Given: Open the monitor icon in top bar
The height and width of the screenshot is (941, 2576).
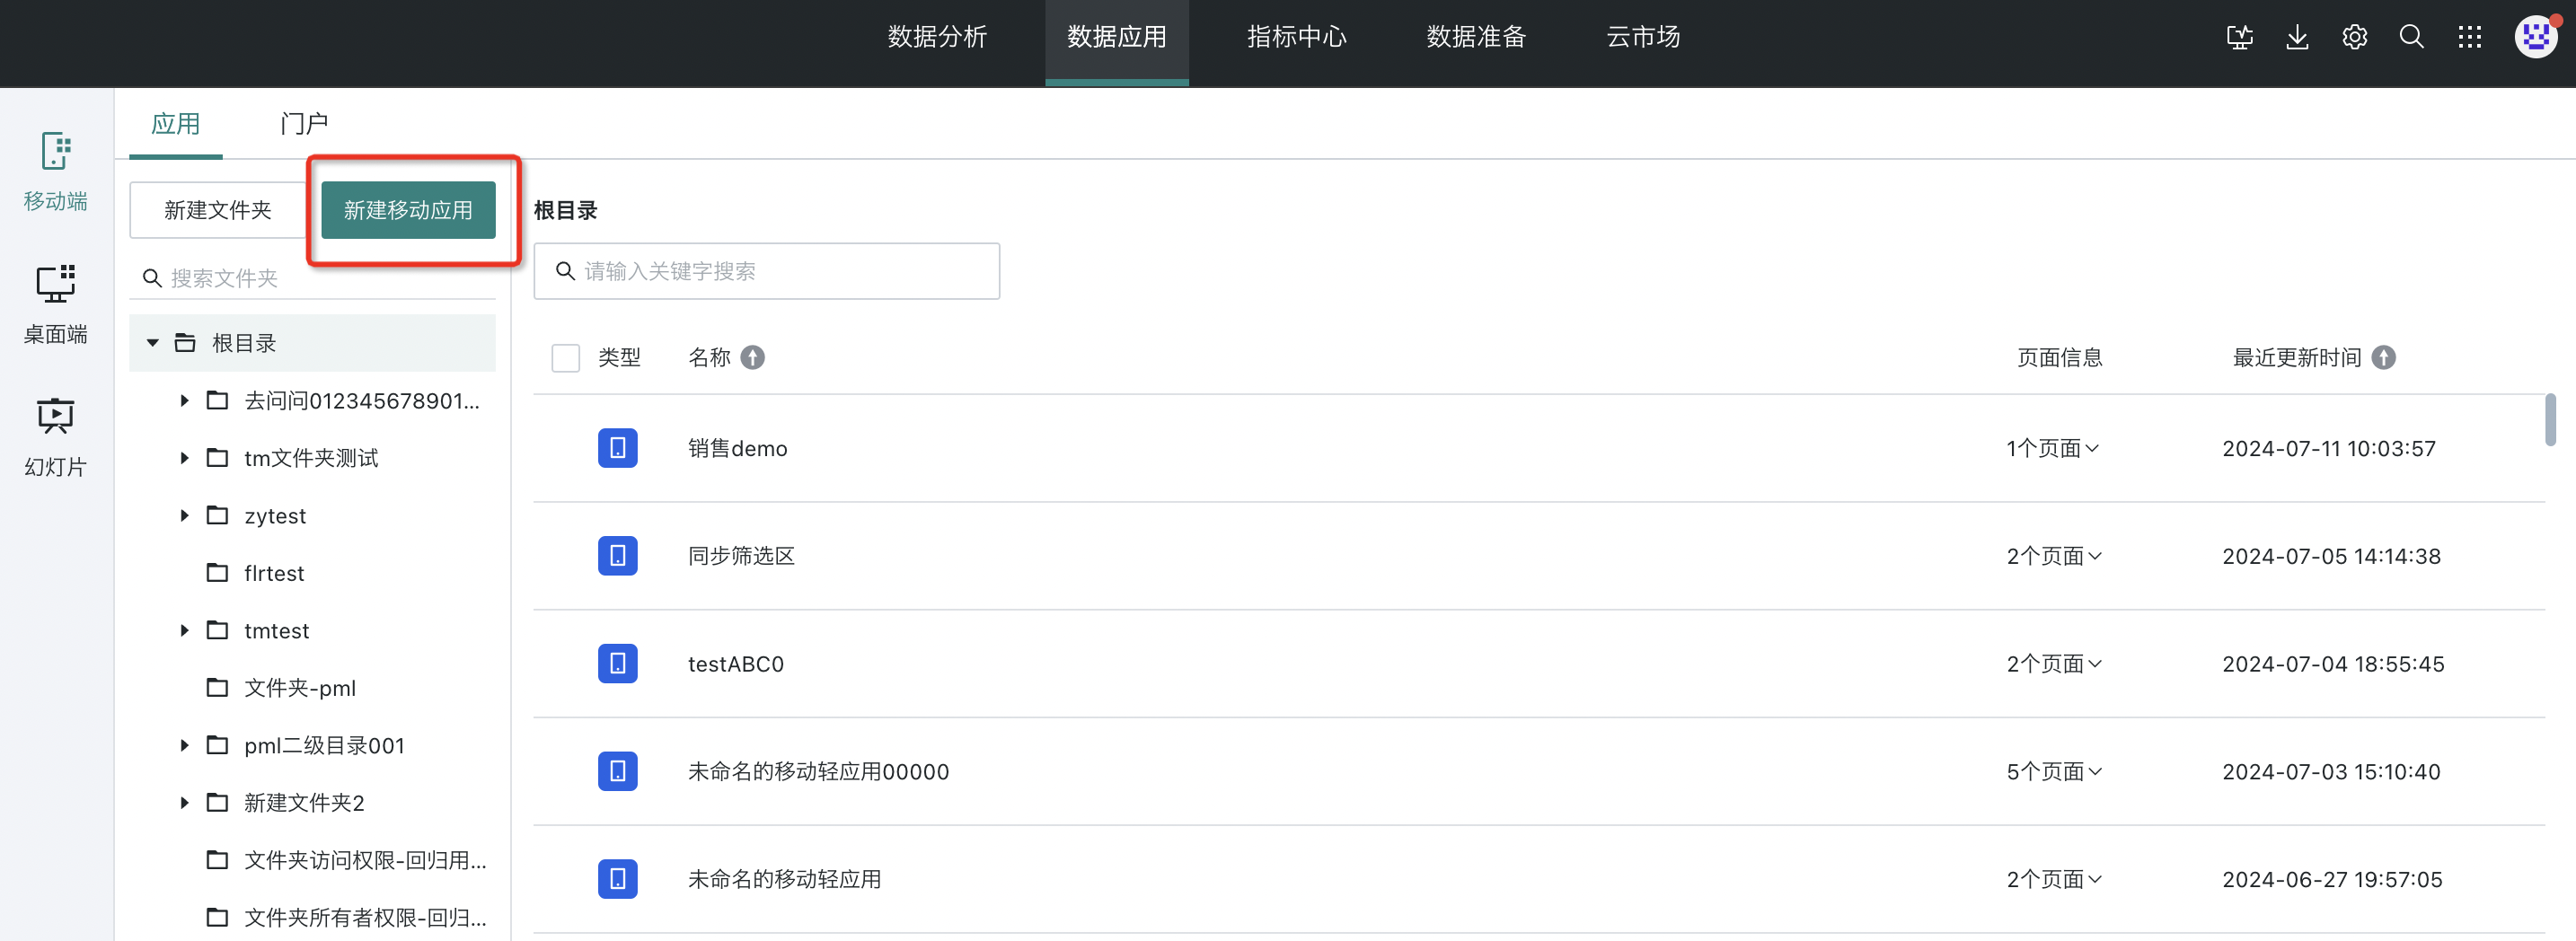Looking at the screenshot, I should (x=2239, y=38).
